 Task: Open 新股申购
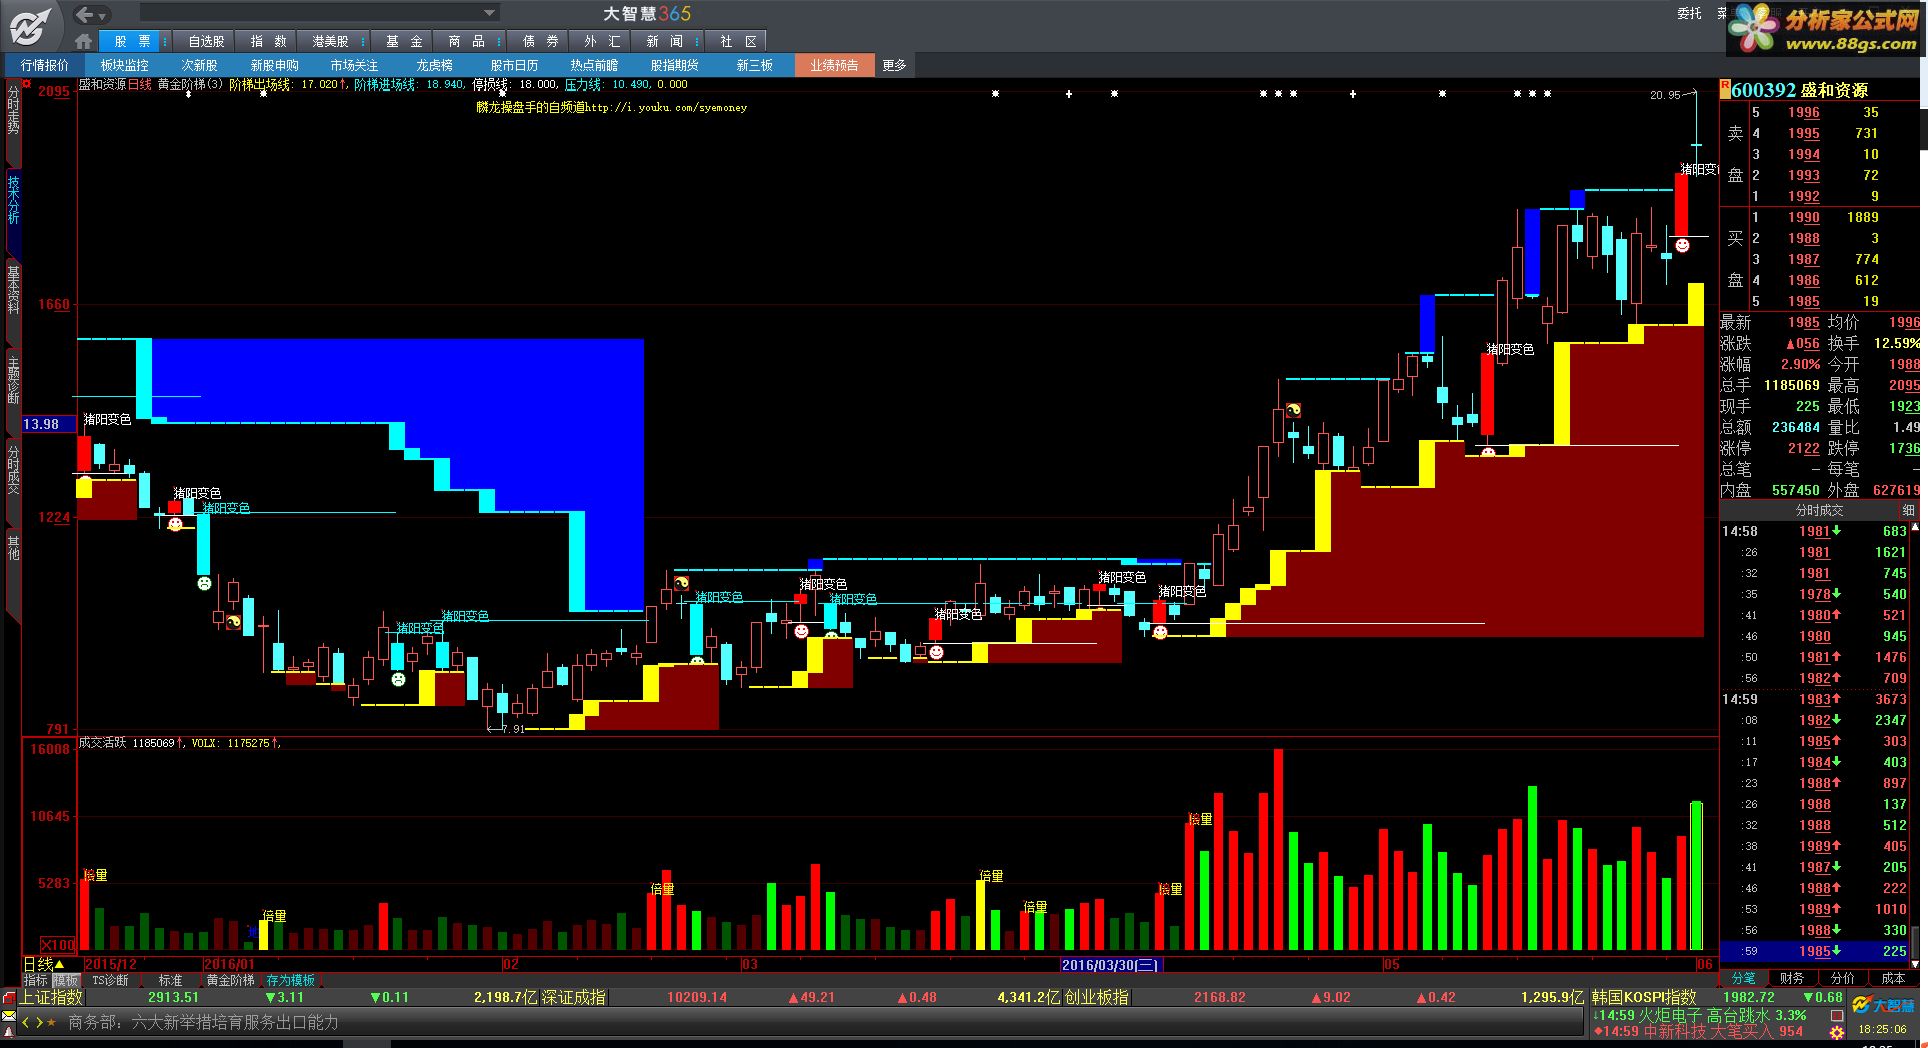click(x=274, y=65)
